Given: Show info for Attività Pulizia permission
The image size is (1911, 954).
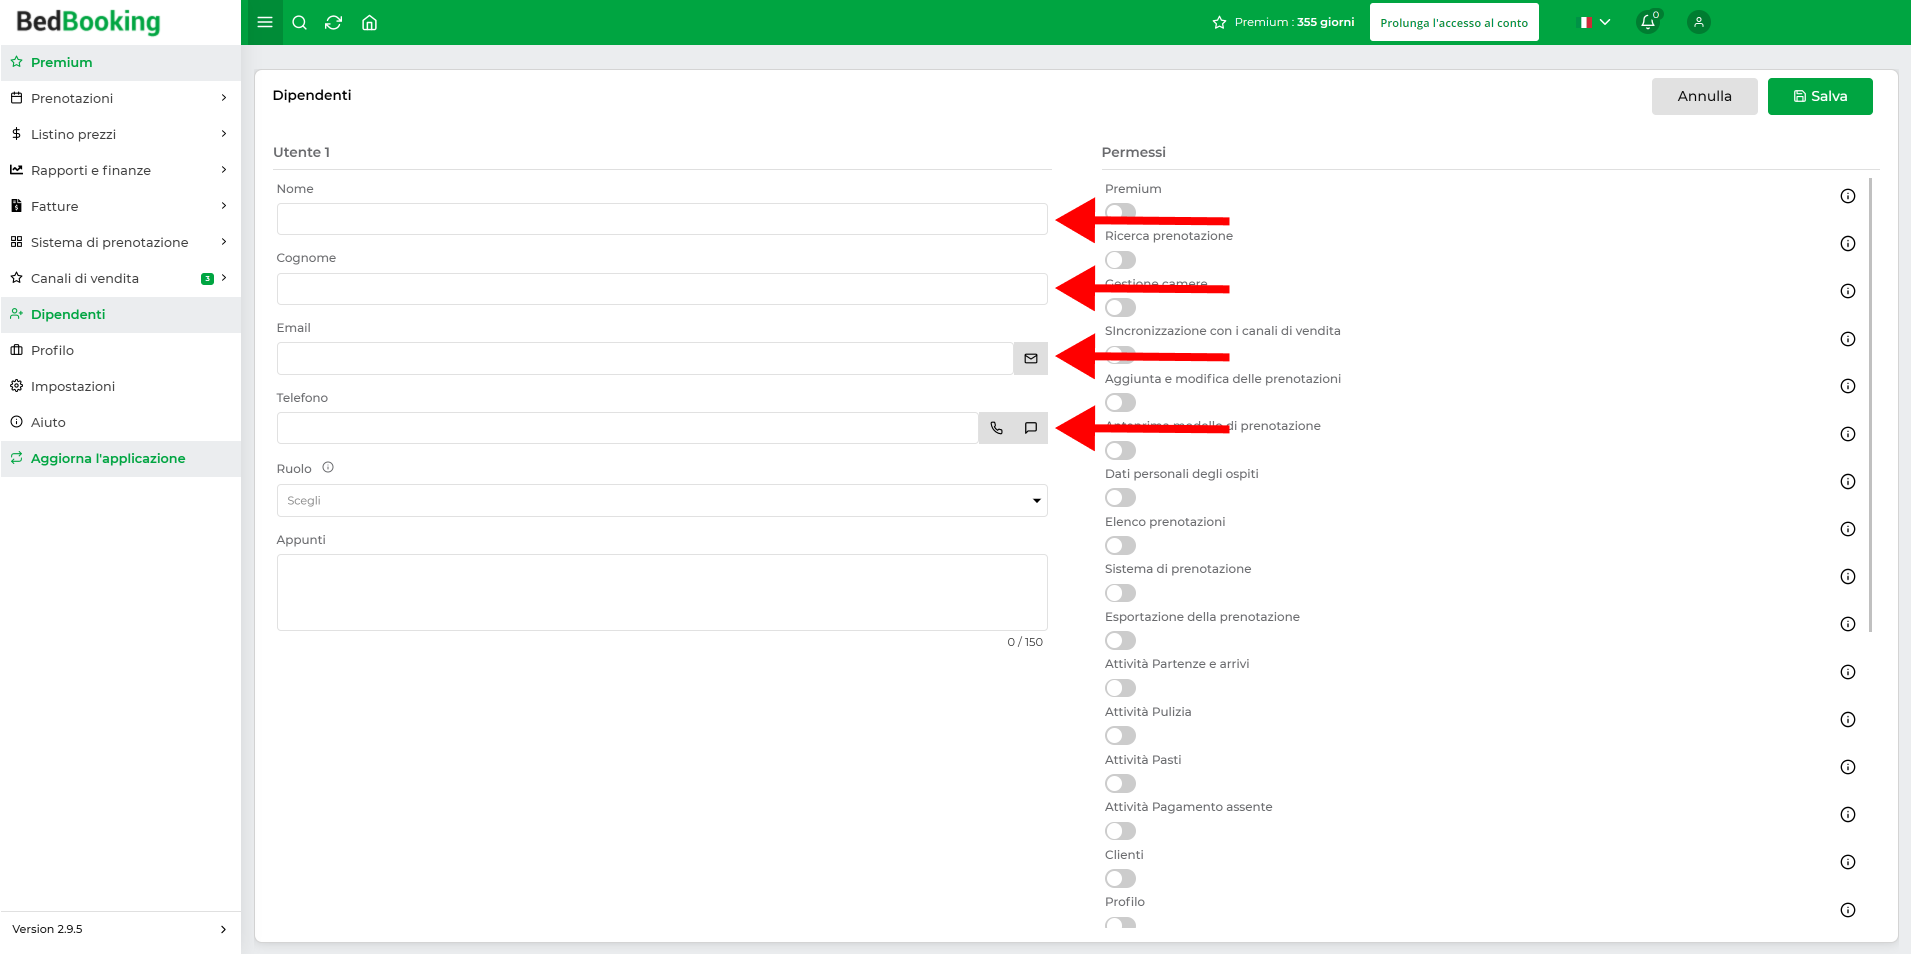Looking at the screenshot, I should (x=1848, y=720).
